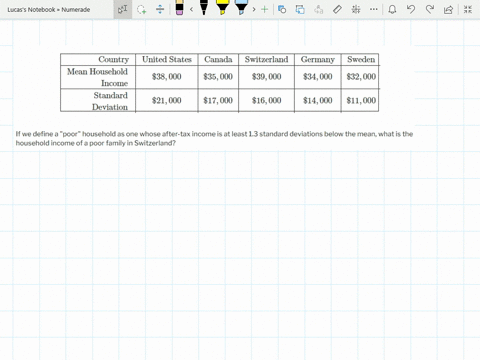
Task: Select the text/object selection tool
Action: tap(122, 9)
